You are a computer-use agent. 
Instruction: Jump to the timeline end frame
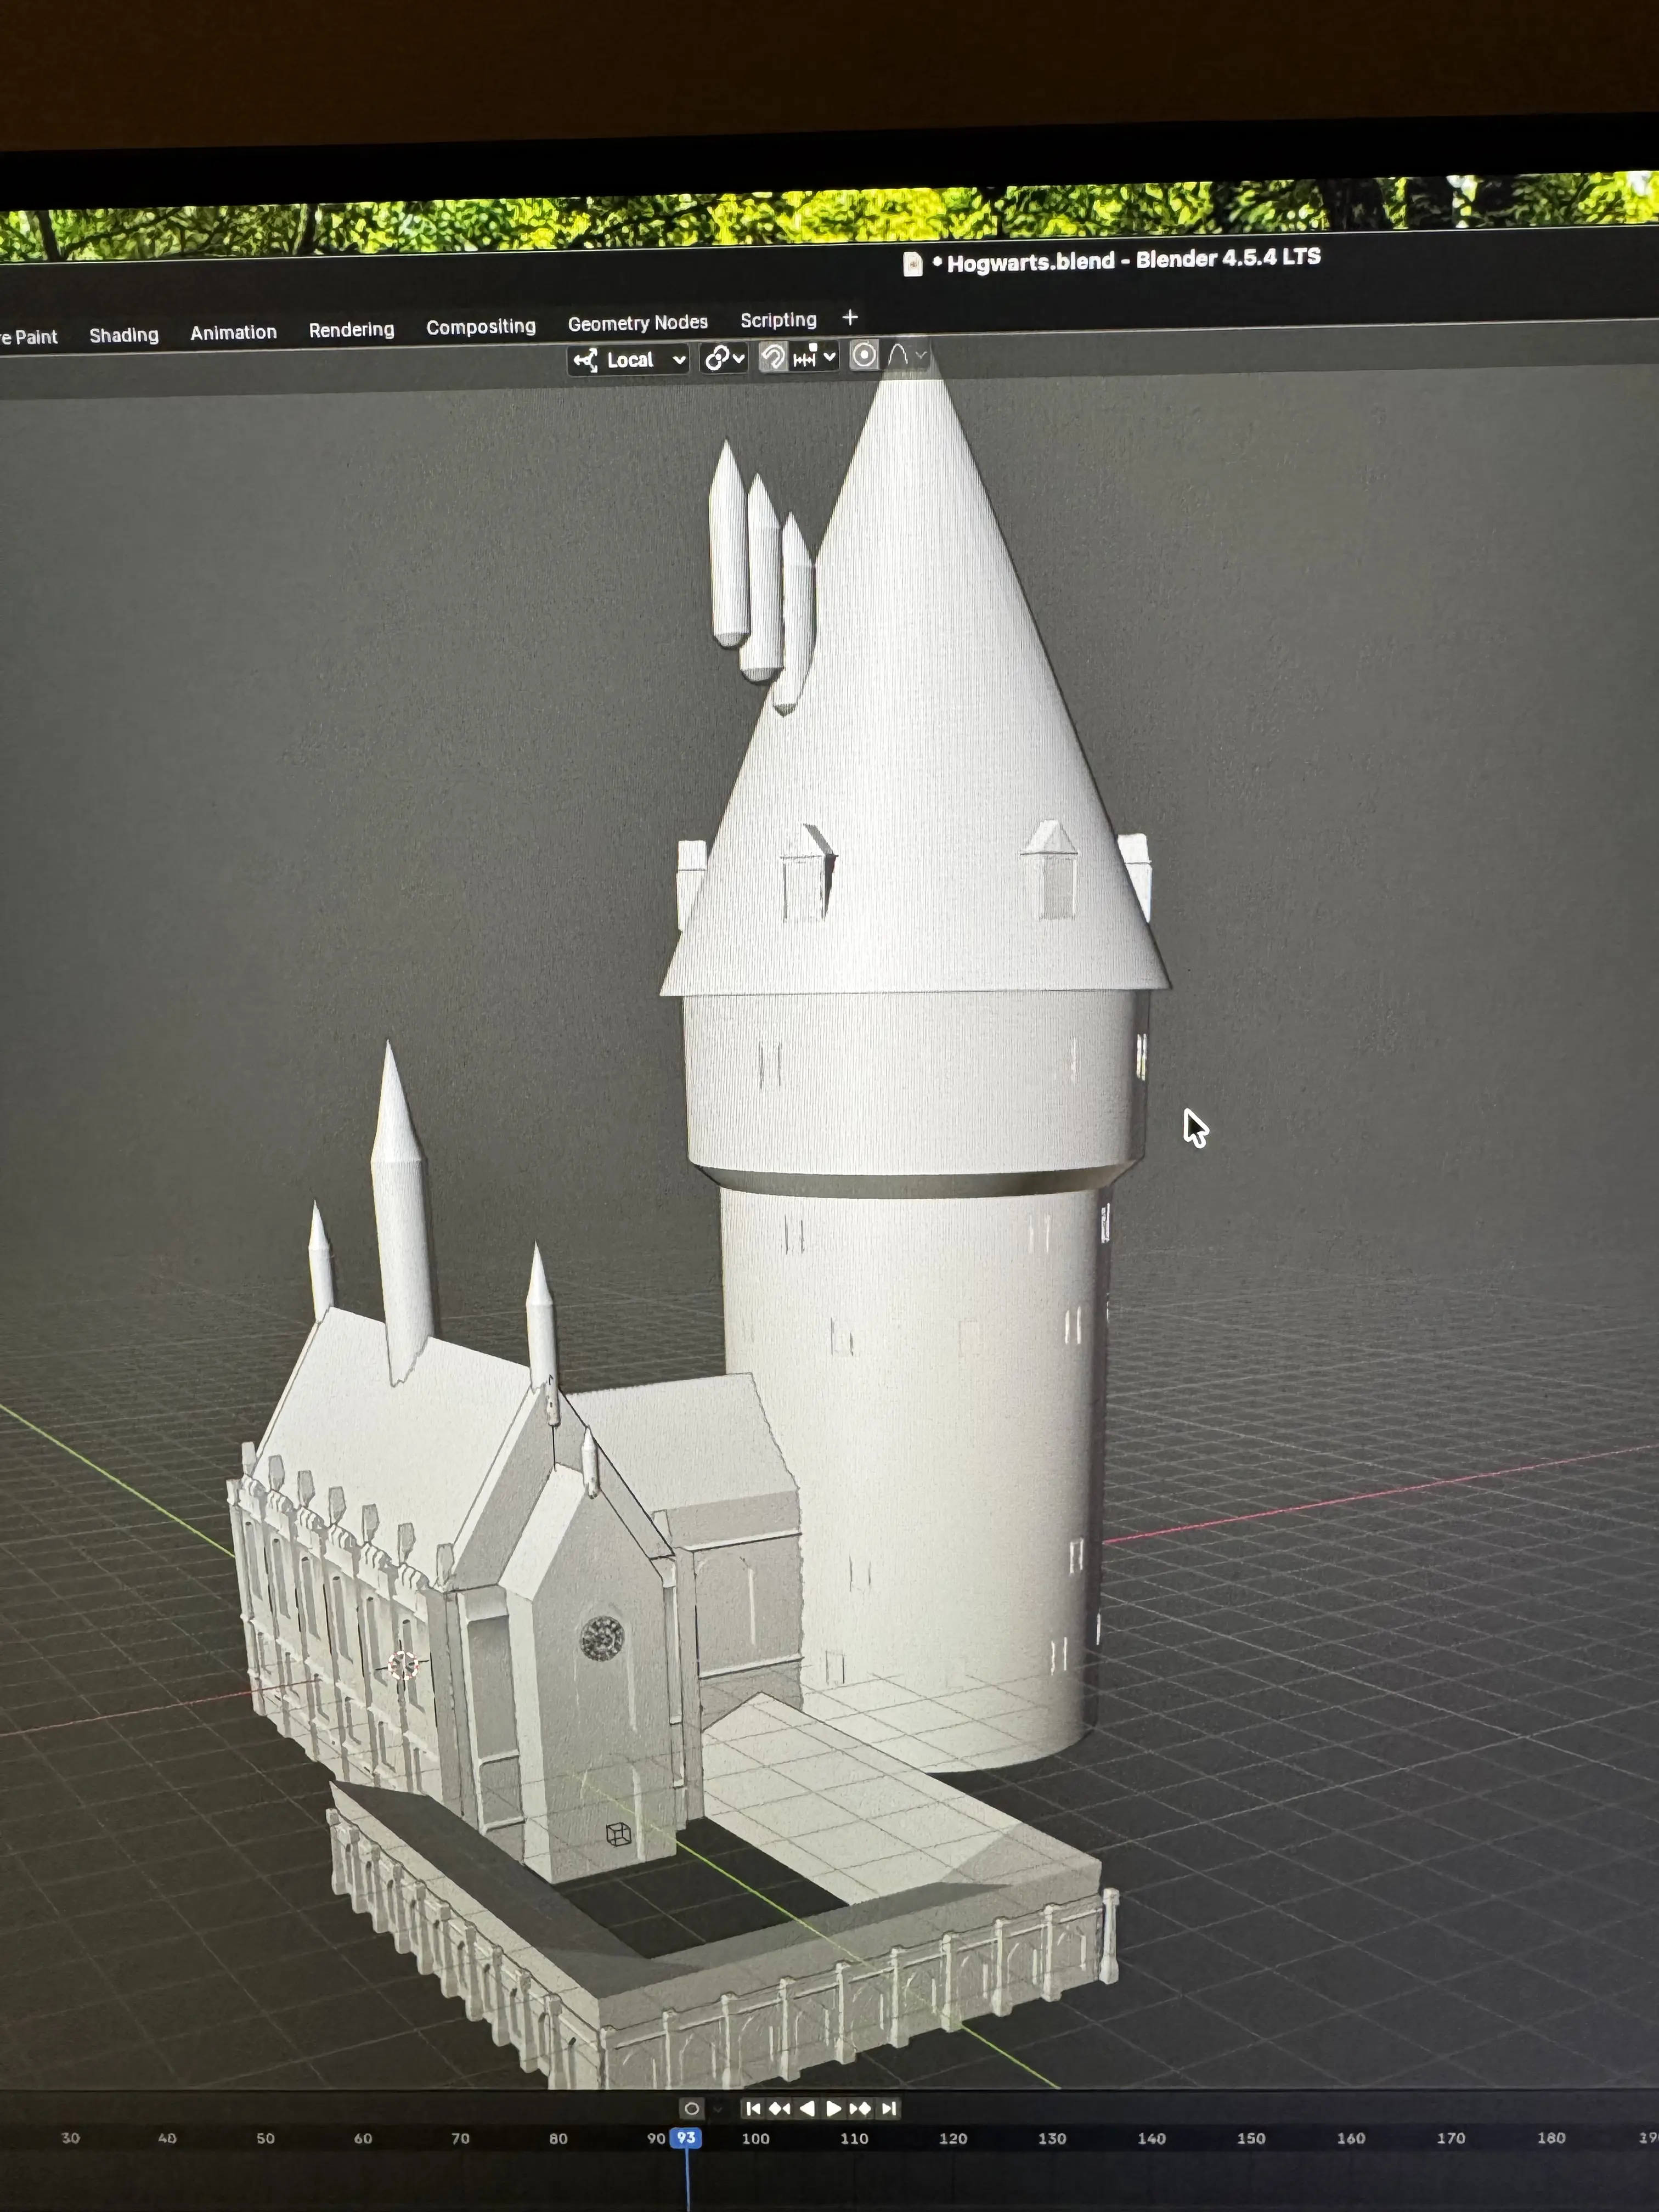(888, 2108)
